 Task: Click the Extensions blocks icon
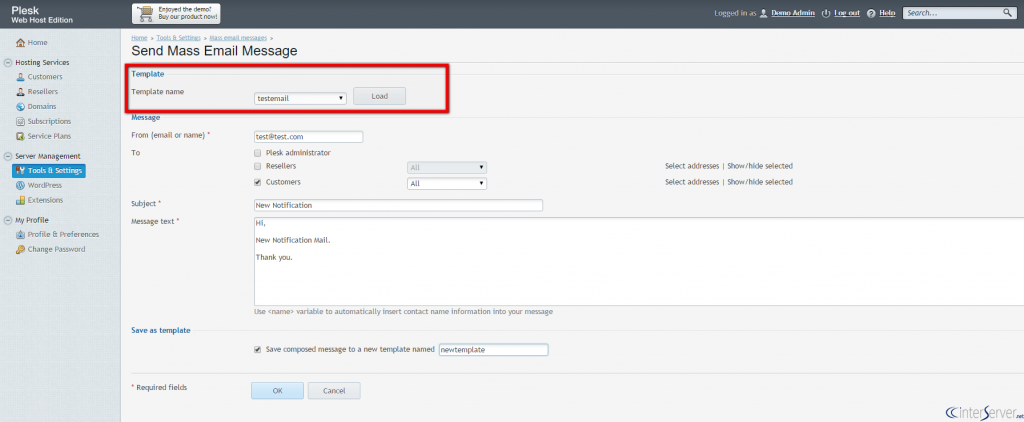click(x=21, y=201)
